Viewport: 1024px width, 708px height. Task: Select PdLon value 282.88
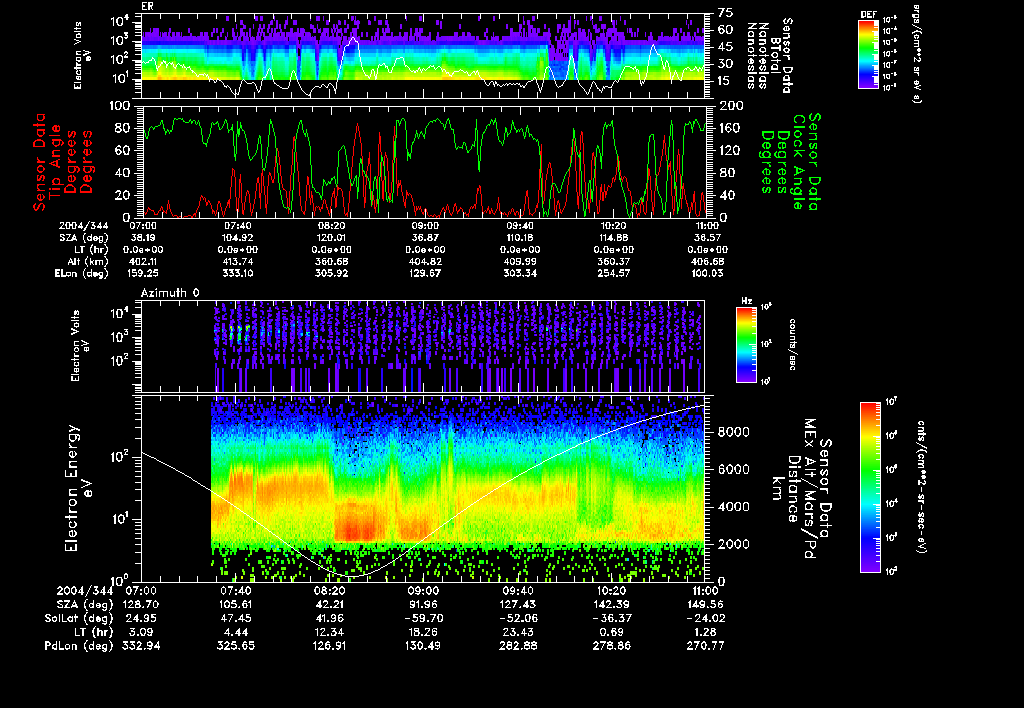coord(518,646)
